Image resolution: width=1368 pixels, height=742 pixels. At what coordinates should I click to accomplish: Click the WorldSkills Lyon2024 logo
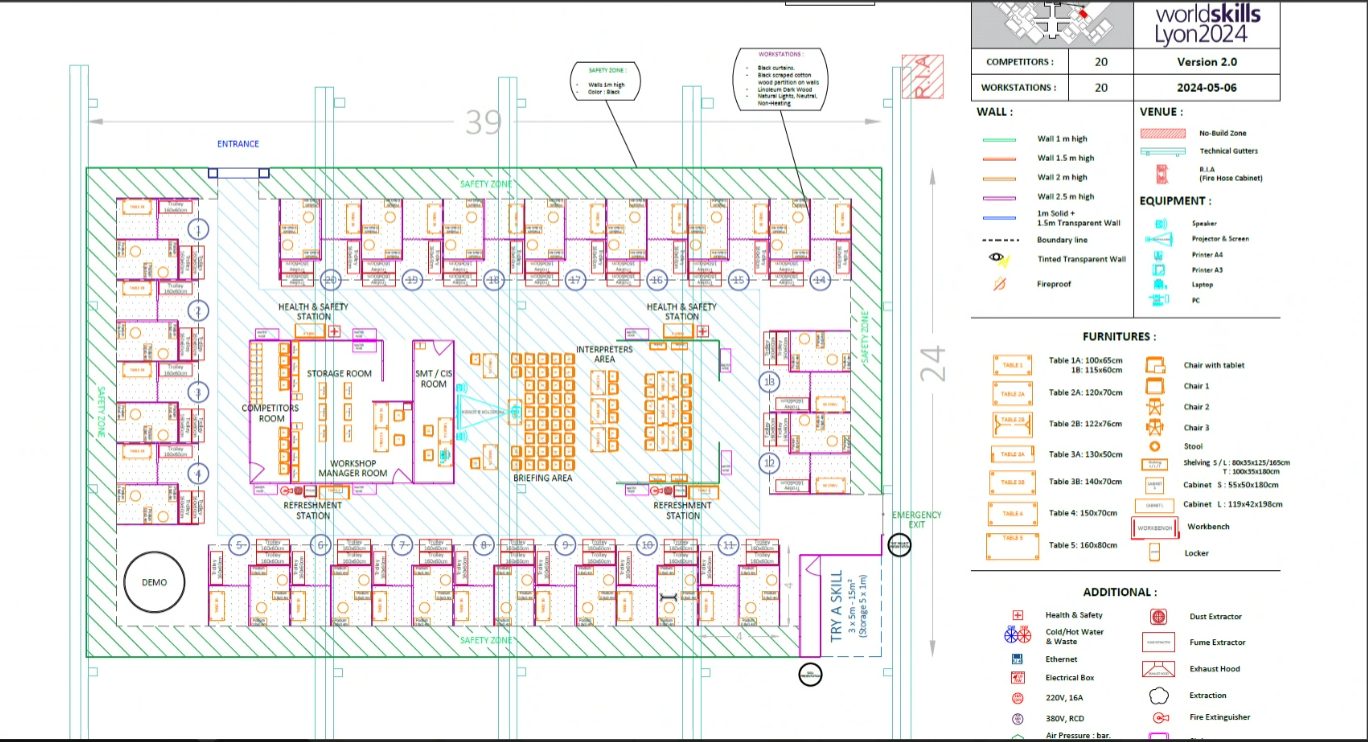[1206, 22]
